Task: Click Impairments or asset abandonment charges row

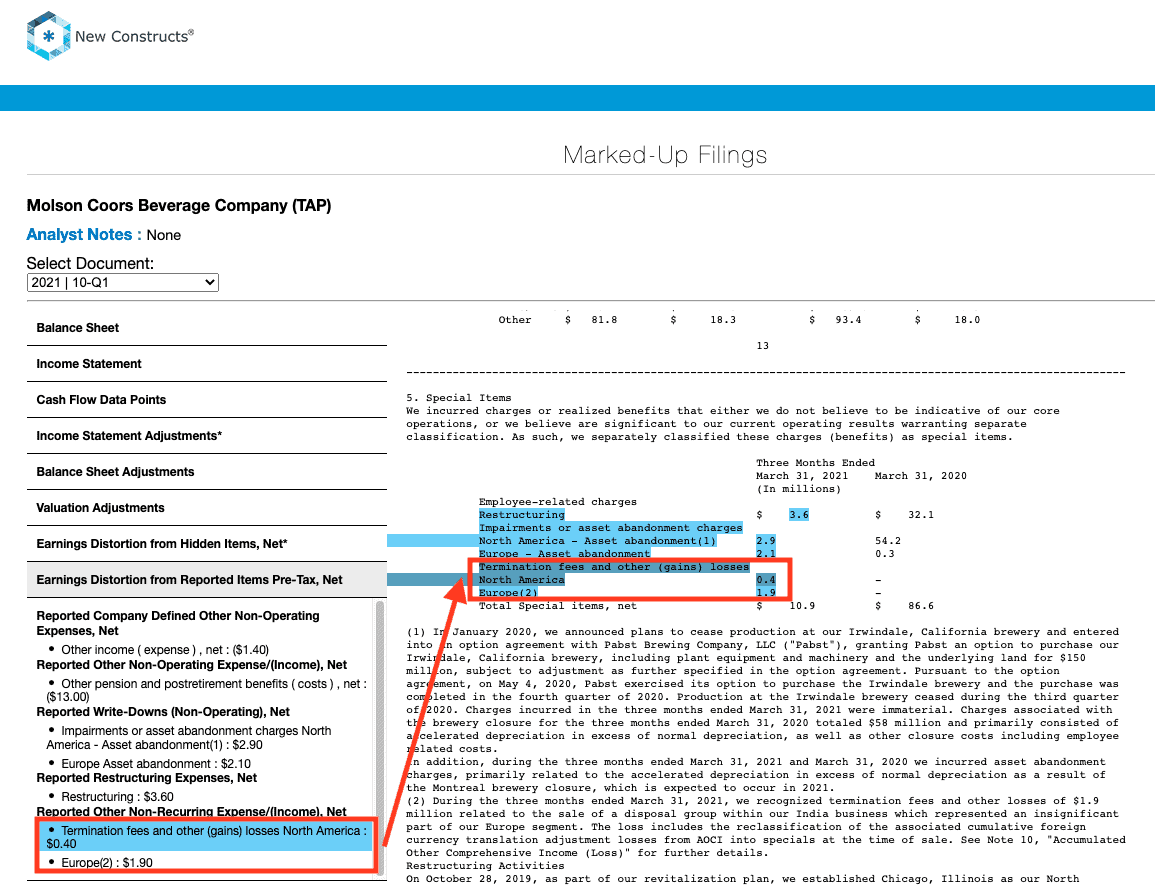Action: click(x=611, y=528)
